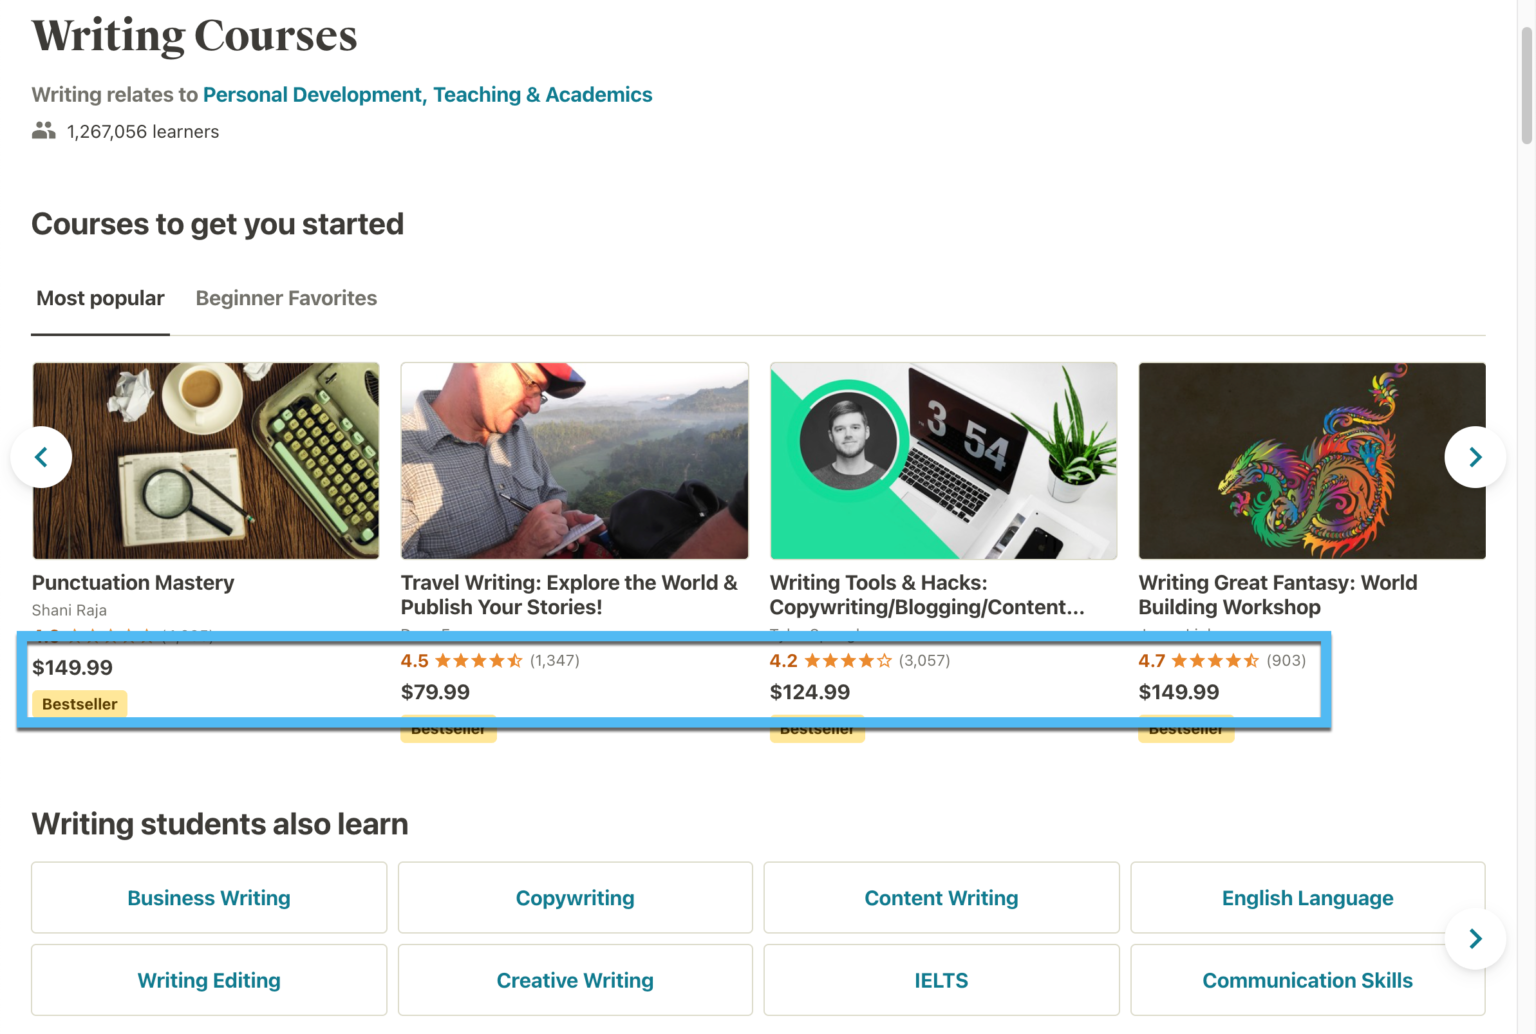Select the Most popular tab
The height and width of the screenshot is (1034, 1536).
100,298
